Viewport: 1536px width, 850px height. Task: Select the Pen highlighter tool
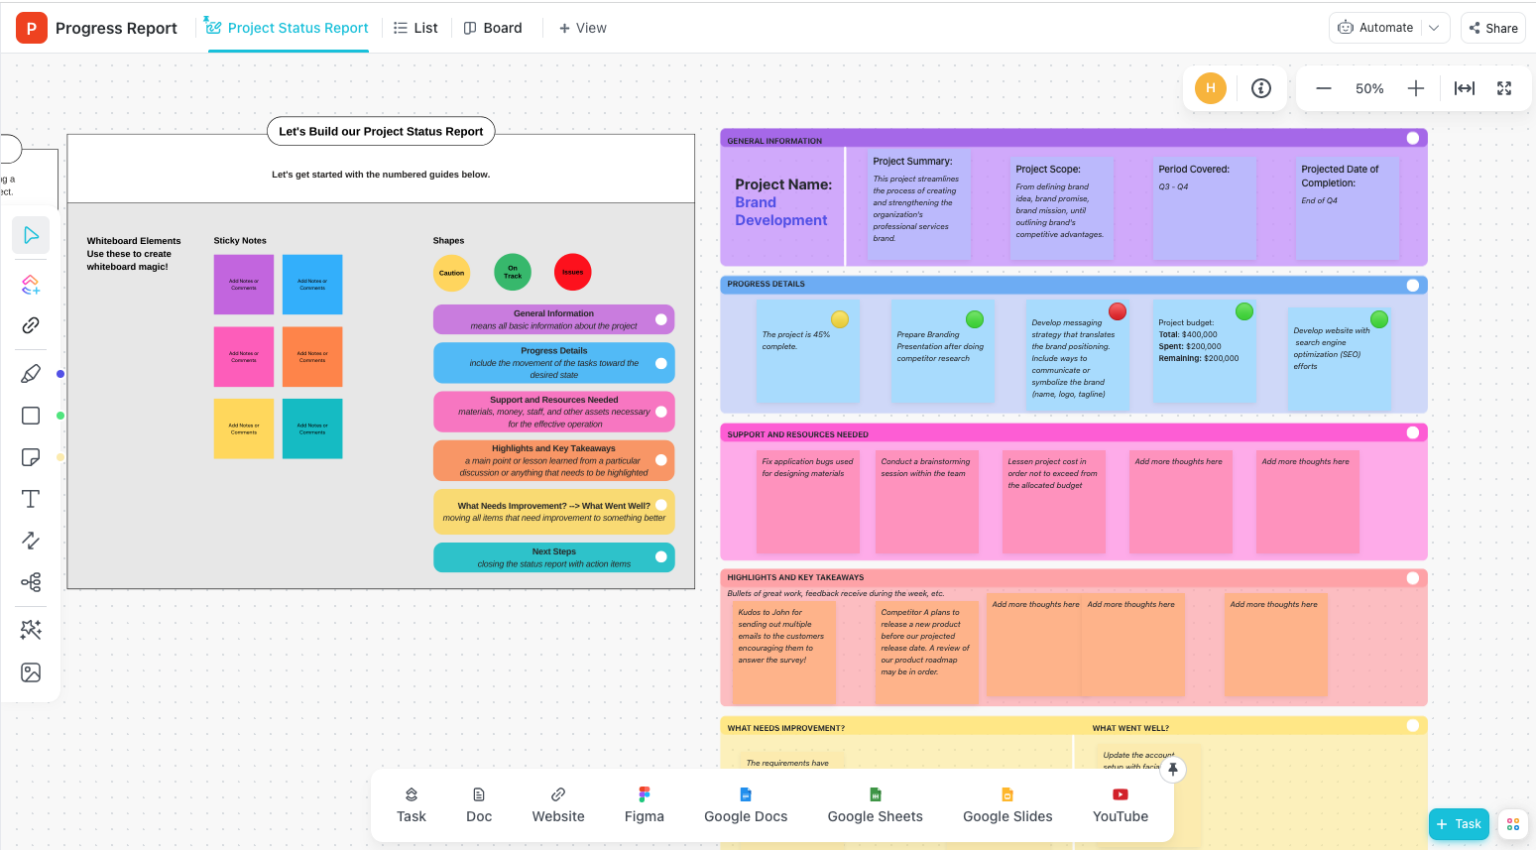[30, 373]
